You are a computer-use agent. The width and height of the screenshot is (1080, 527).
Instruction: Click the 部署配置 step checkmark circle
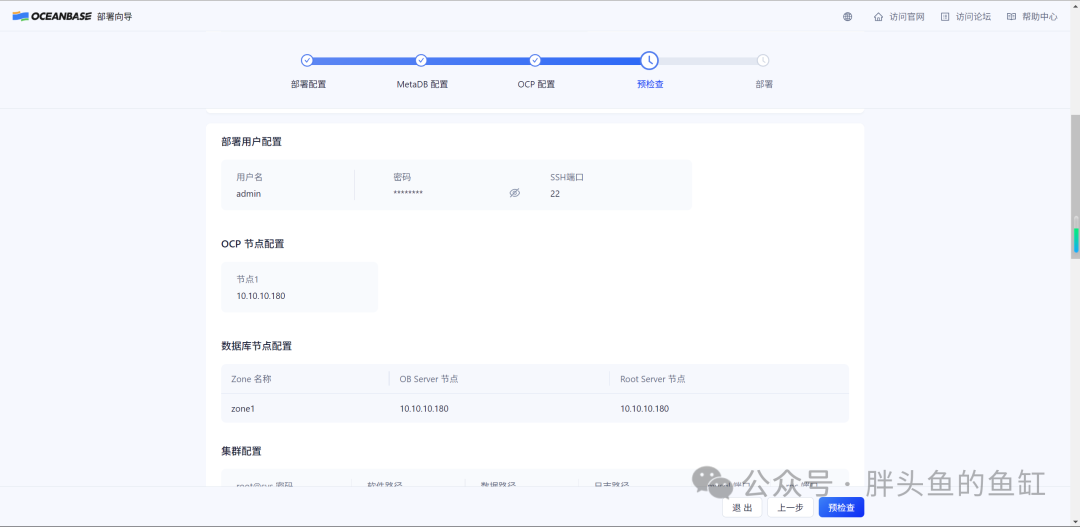pyautogui.click(x=307, y=61)
